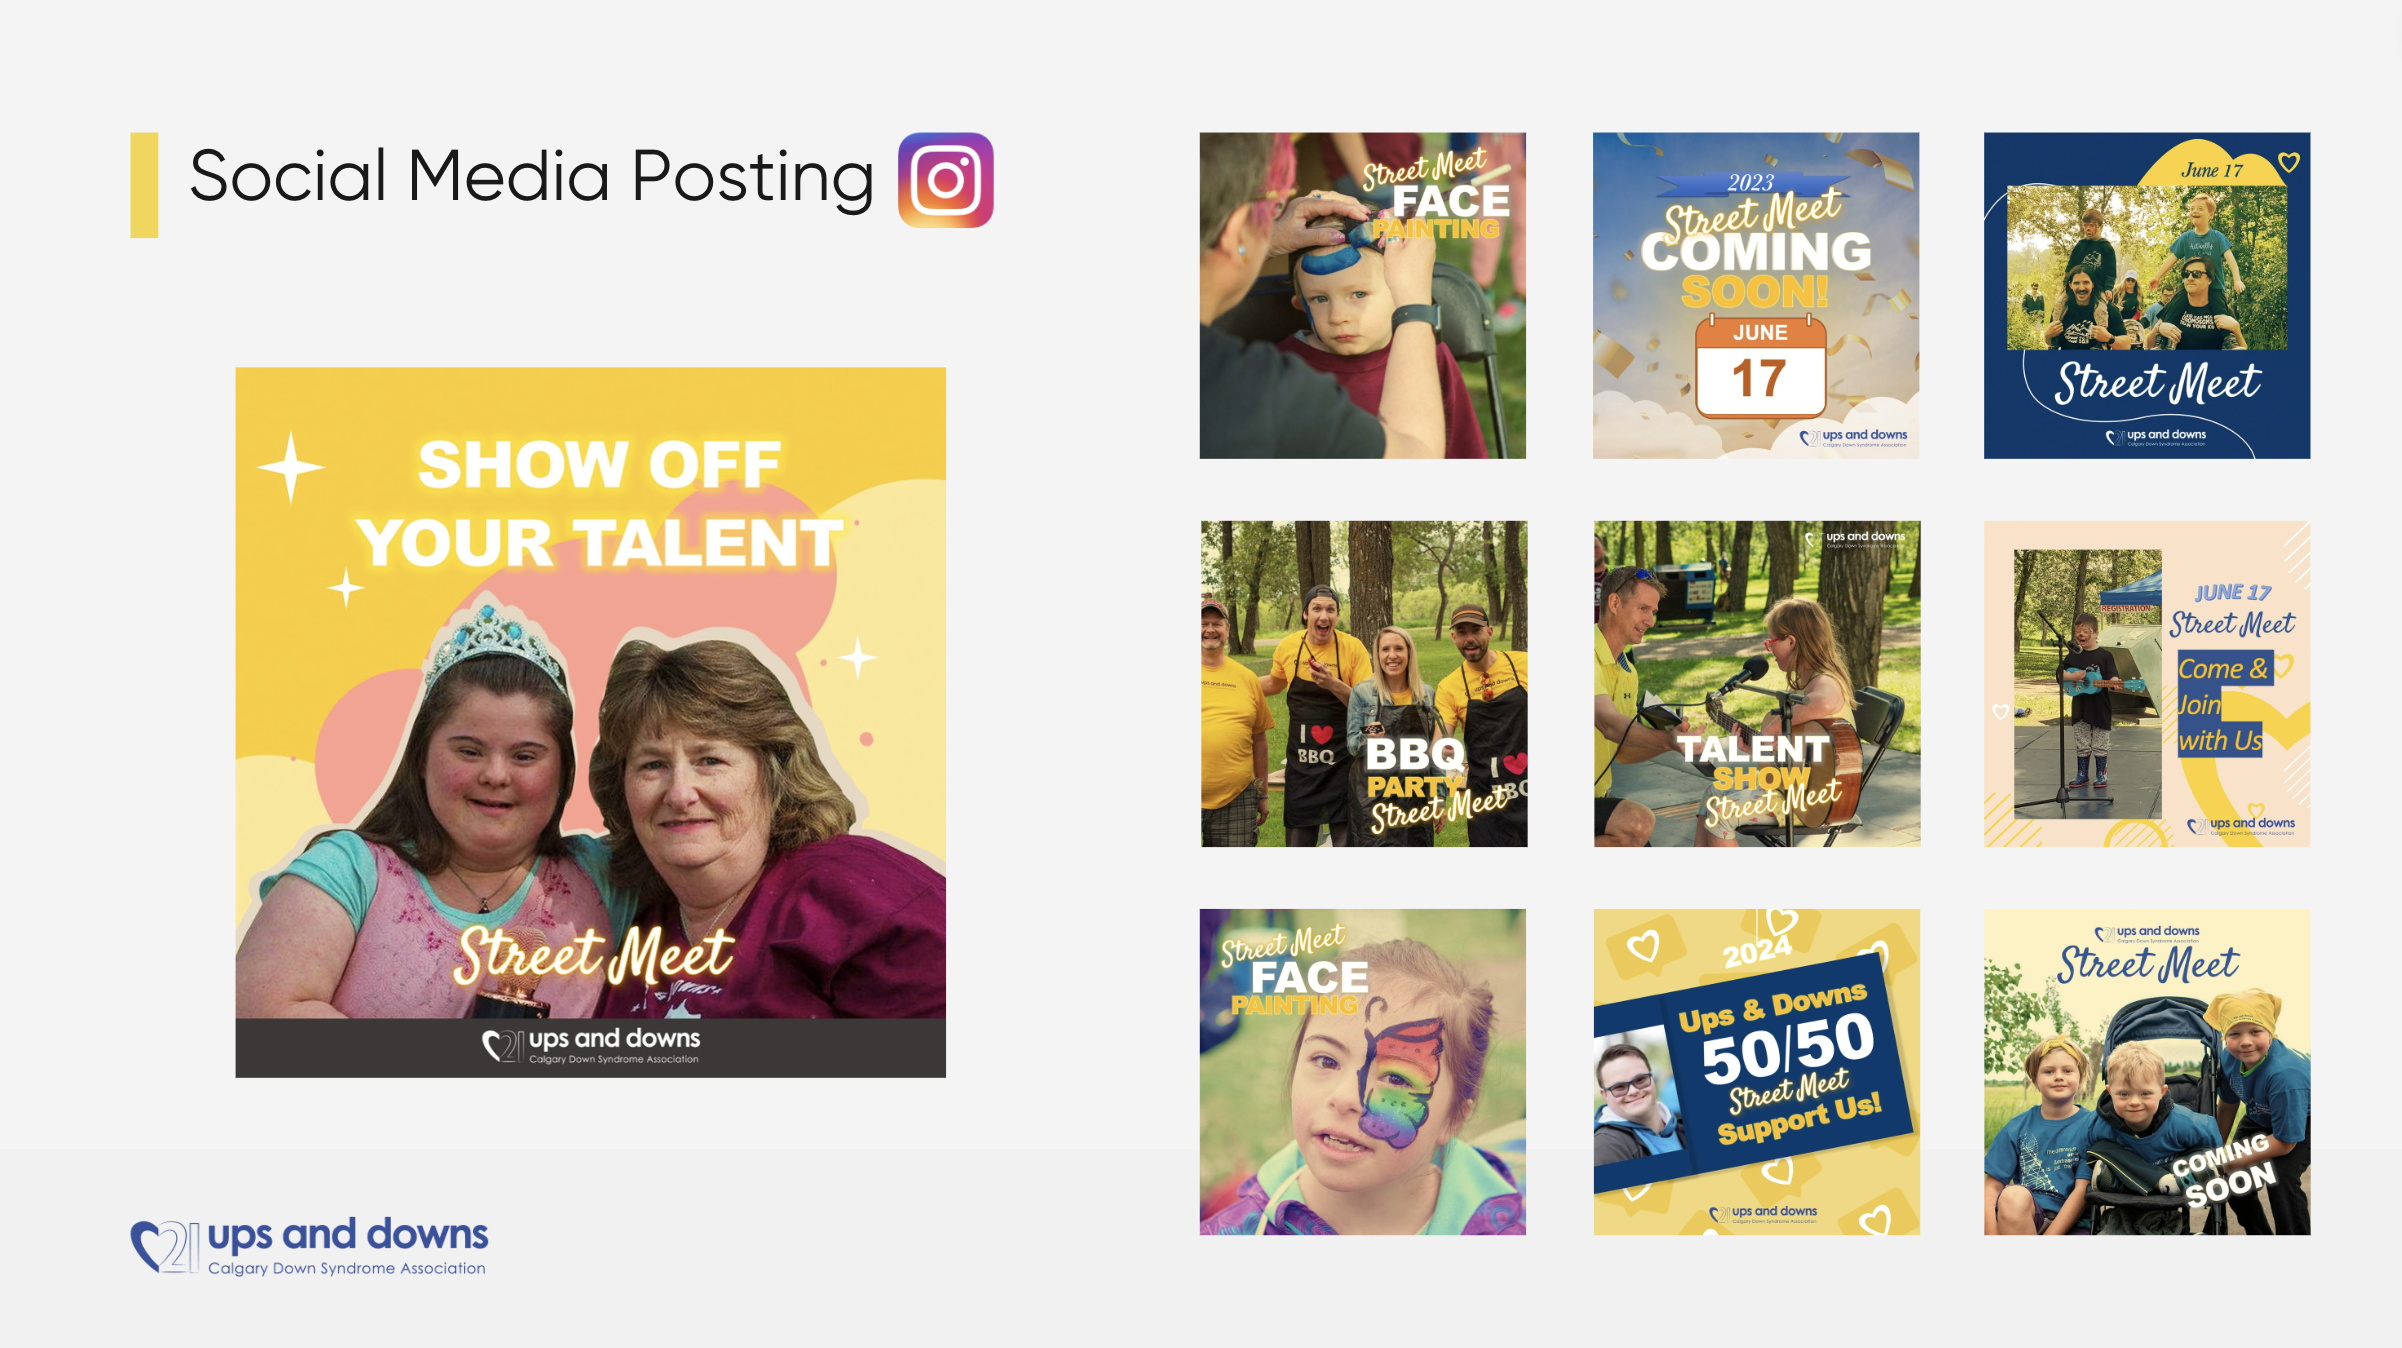Select the Talent Show Street Meet thumbnail
2402x1348 pixels.
pos(1757,683)
